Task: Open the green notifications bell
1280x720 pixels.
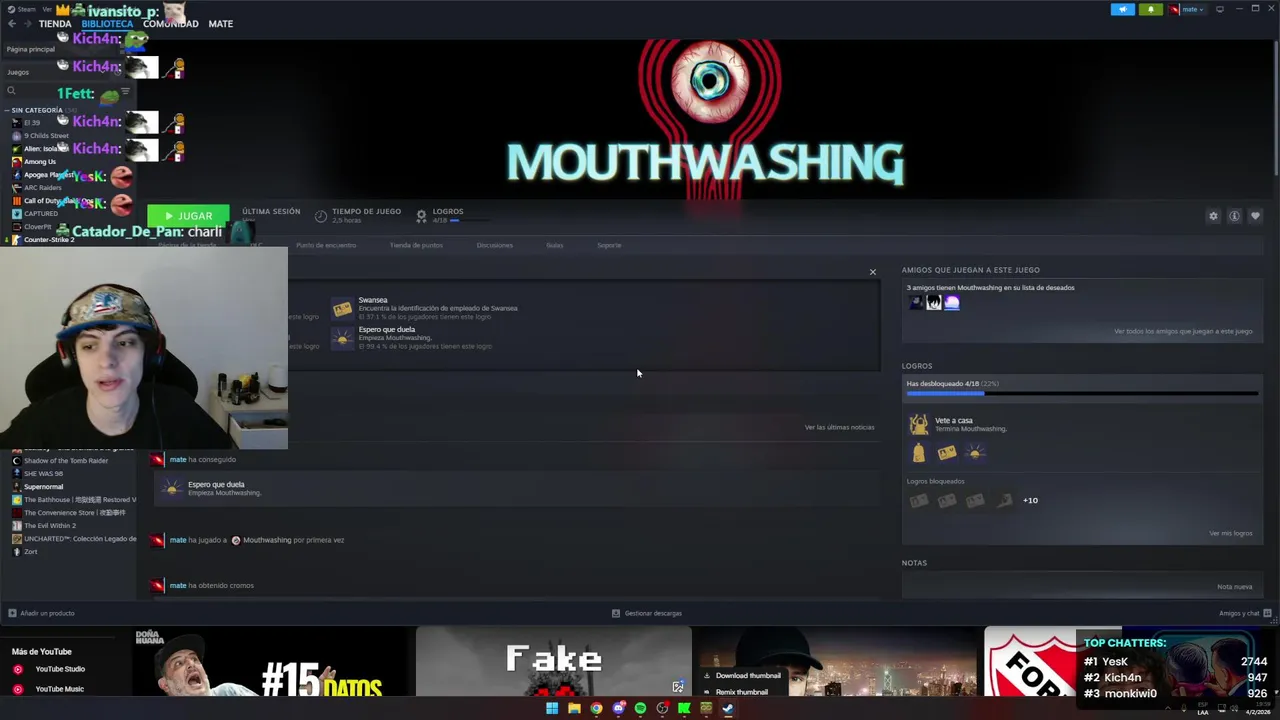Action: tap(1150, 9)
